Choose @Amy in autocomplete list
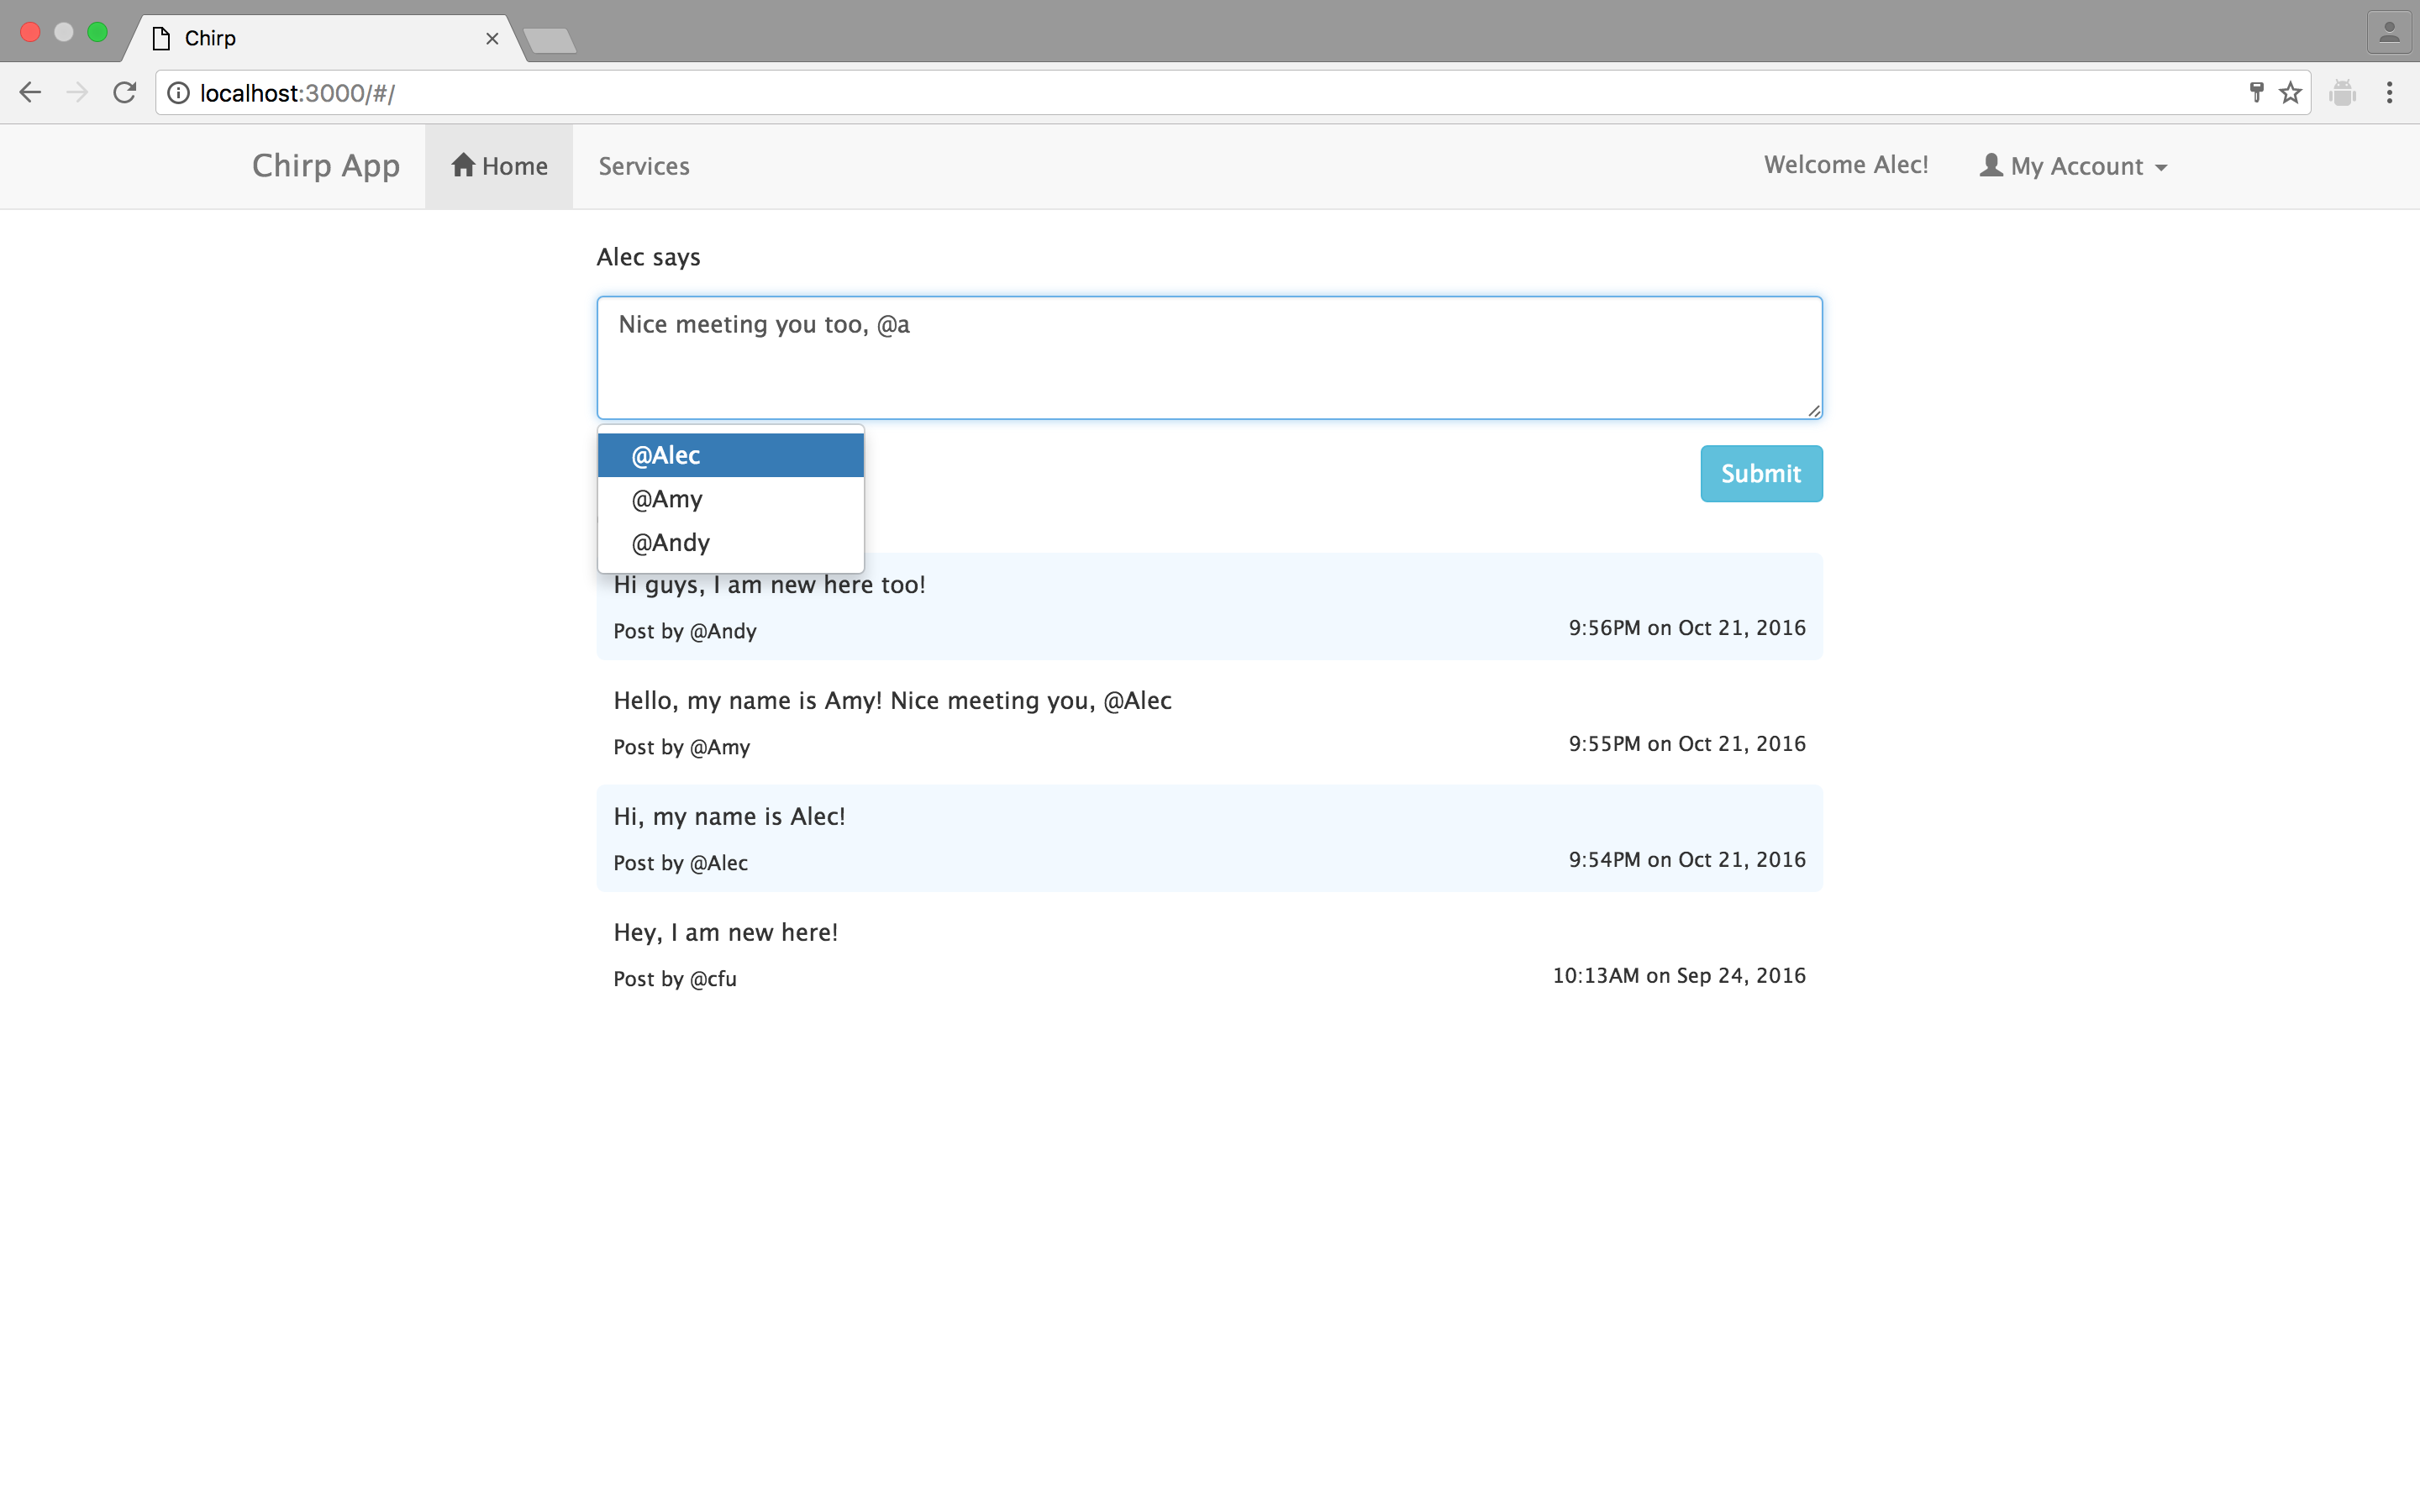The height and width of the screenshot is (1512, 2420). (730, 499)
